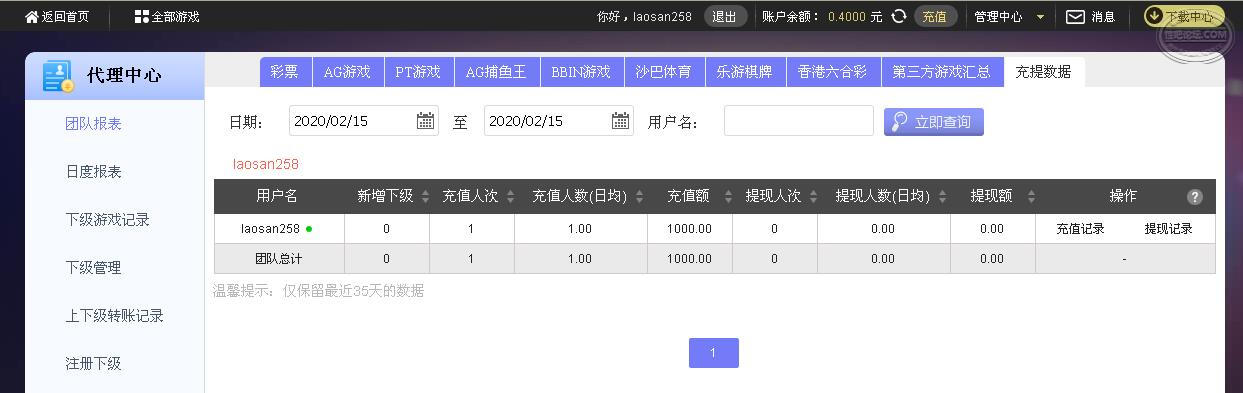
Task: Open the 消息 envelope icon
Action: coord(1075,17)
